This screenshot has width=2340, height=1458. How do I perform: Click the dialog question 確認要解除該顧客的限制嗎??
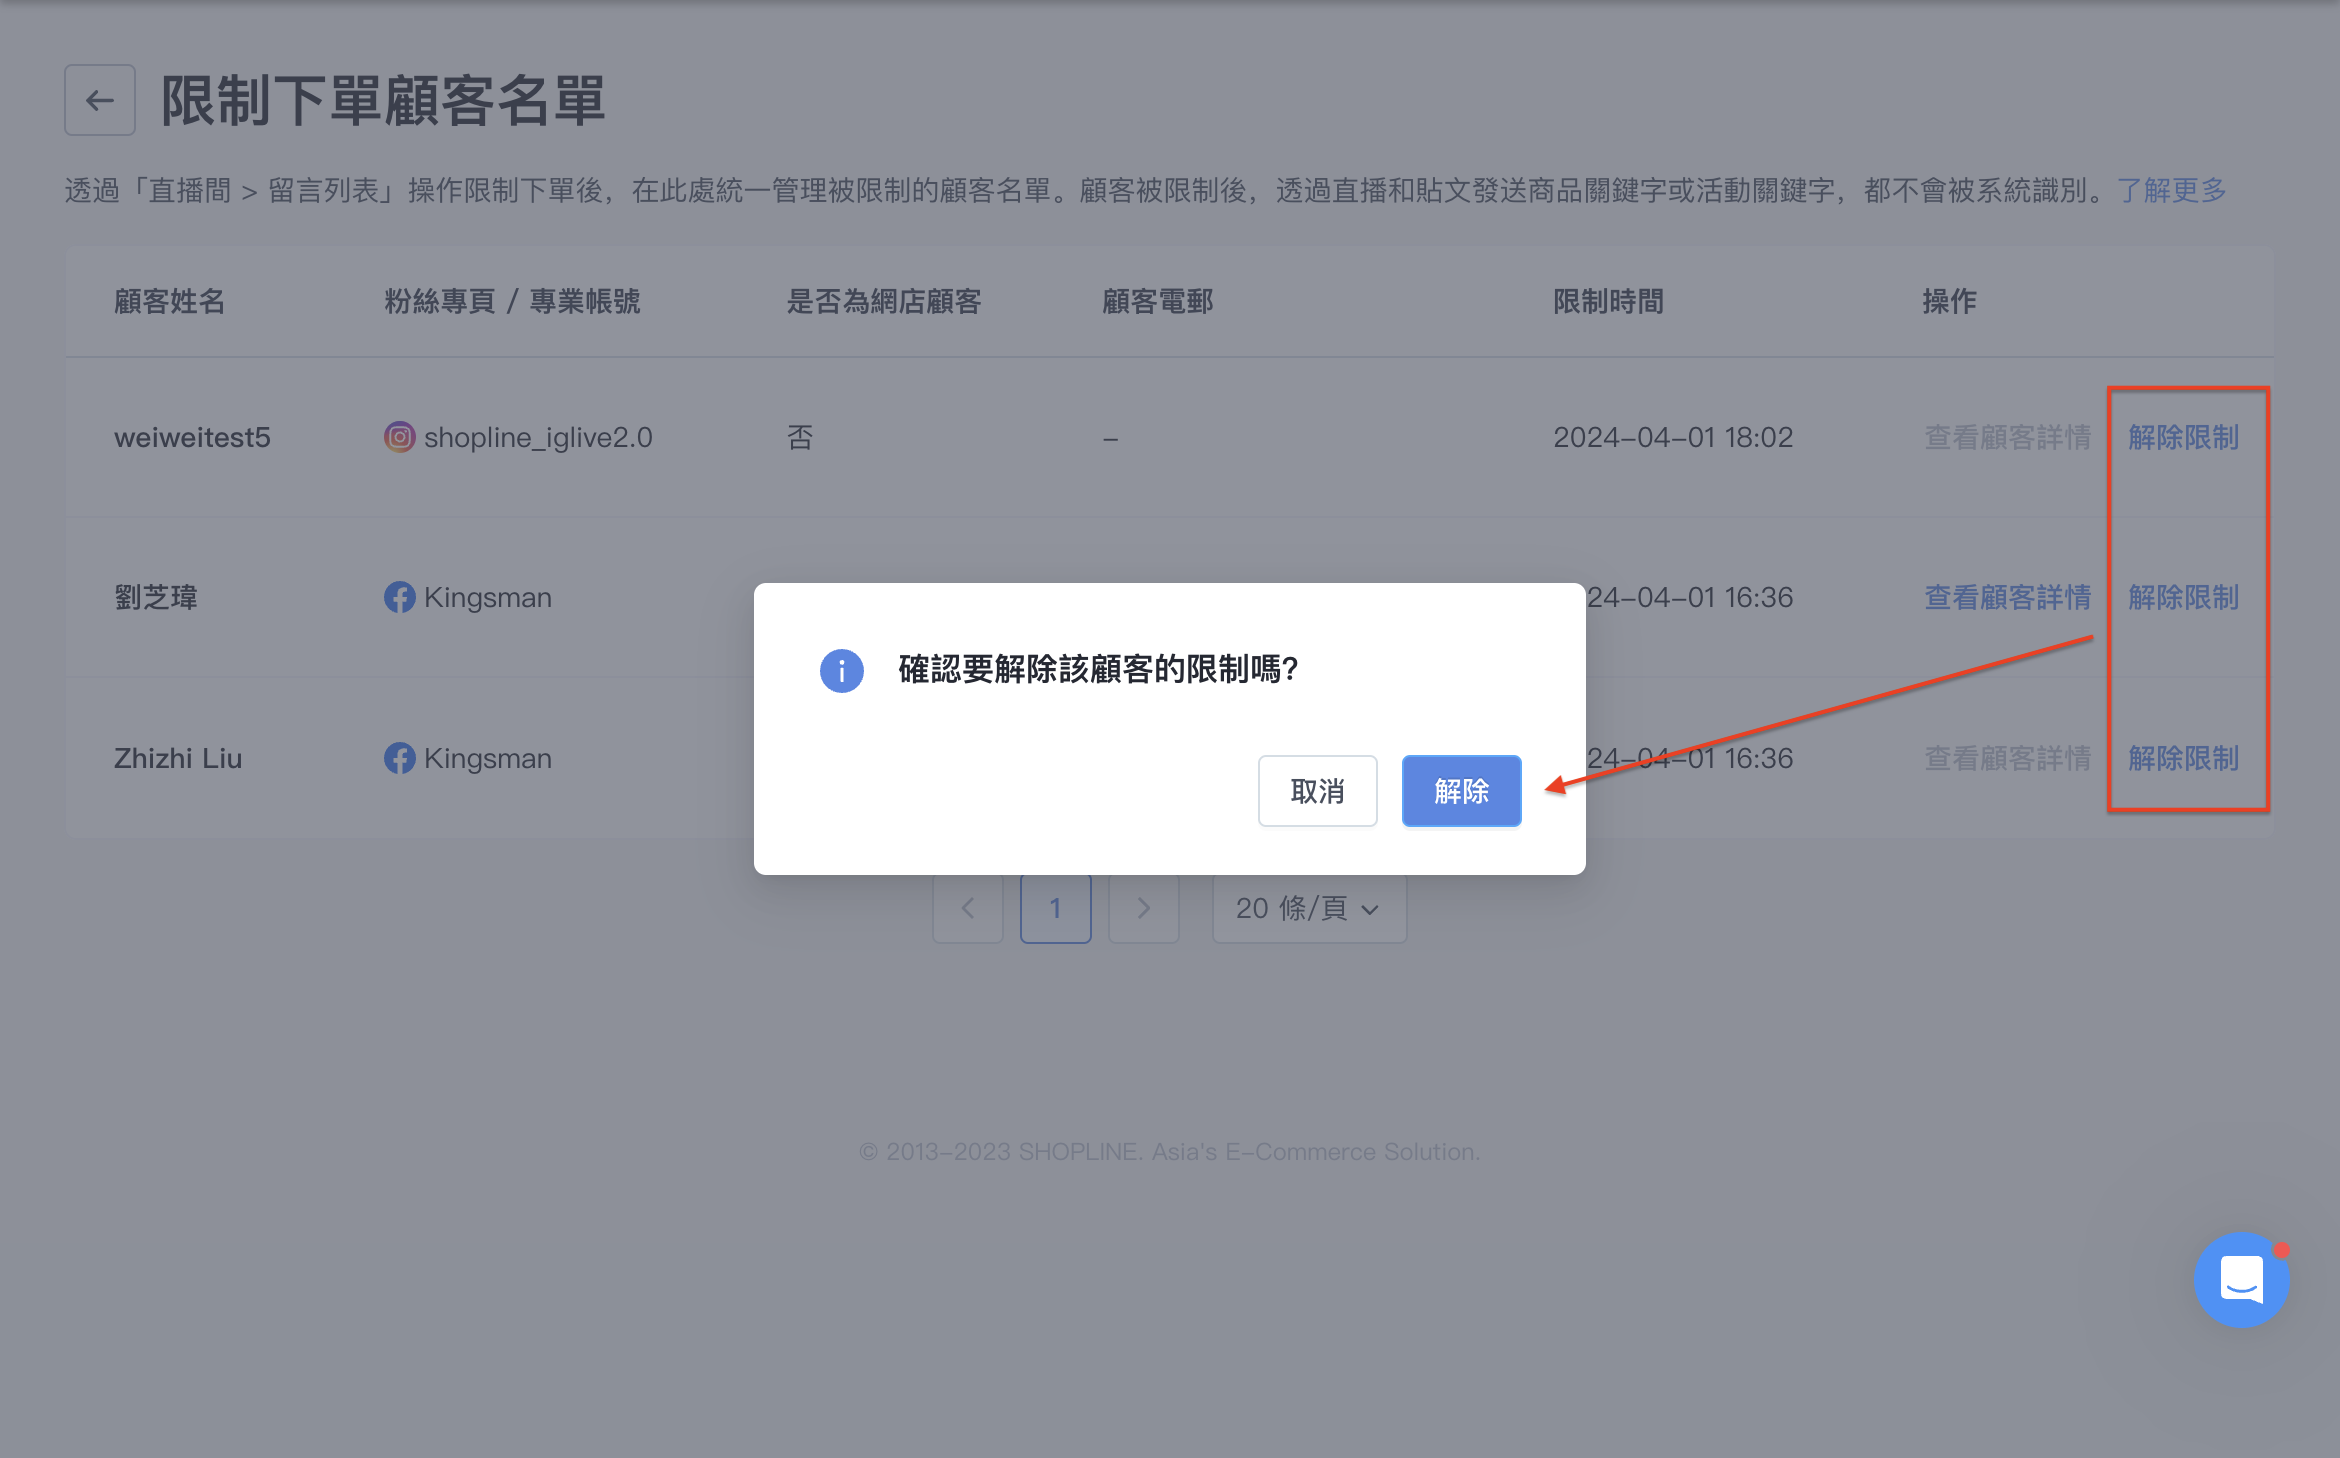click(x=1098, y=669)
